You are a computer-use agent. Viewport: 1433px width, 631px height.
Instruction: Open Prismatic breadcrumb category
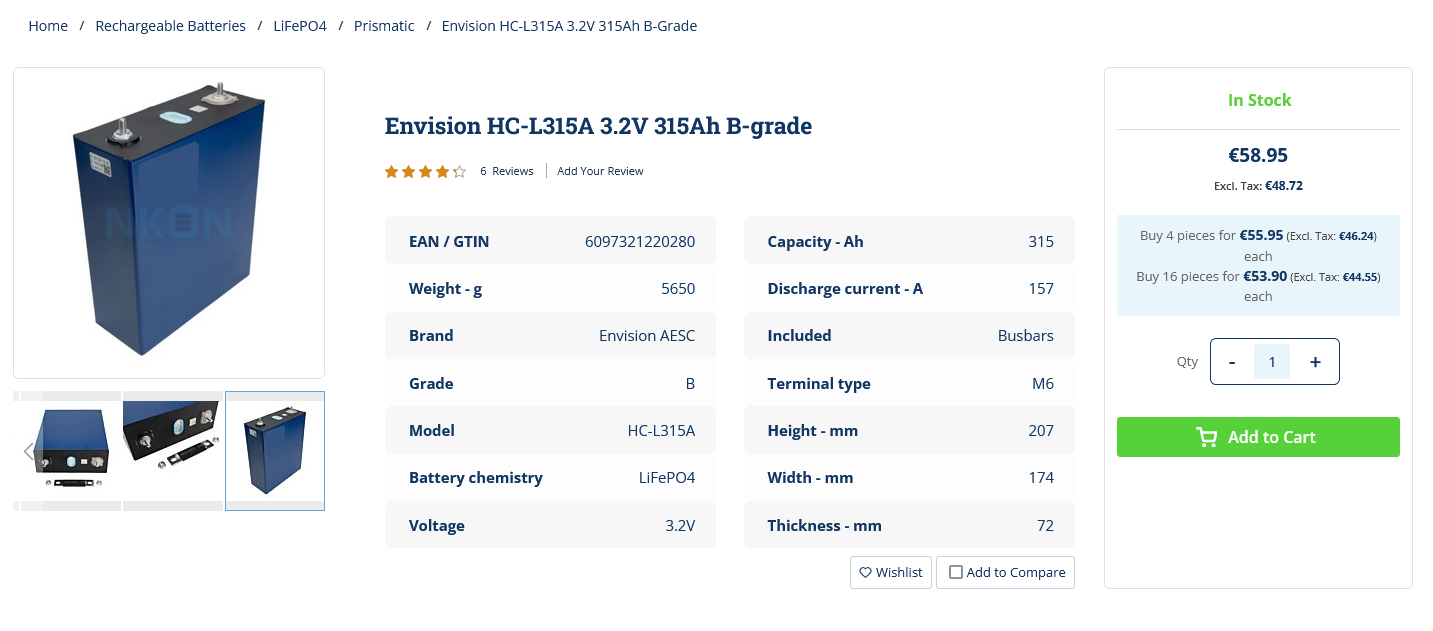(384, 26)
